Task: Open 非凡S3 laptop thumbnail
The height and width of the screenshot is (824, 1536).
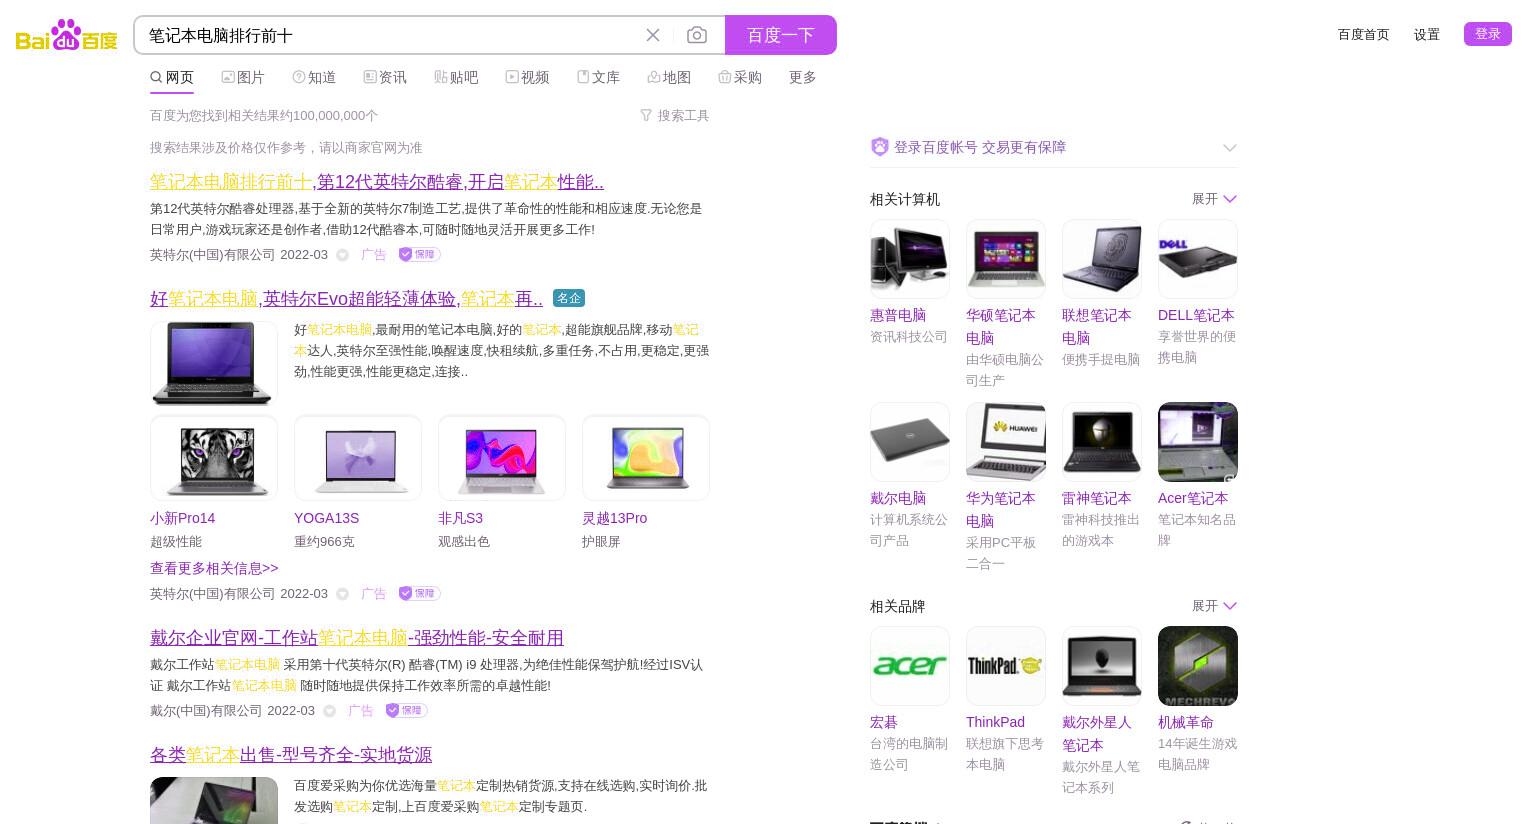Action: (x=502, y=458)
